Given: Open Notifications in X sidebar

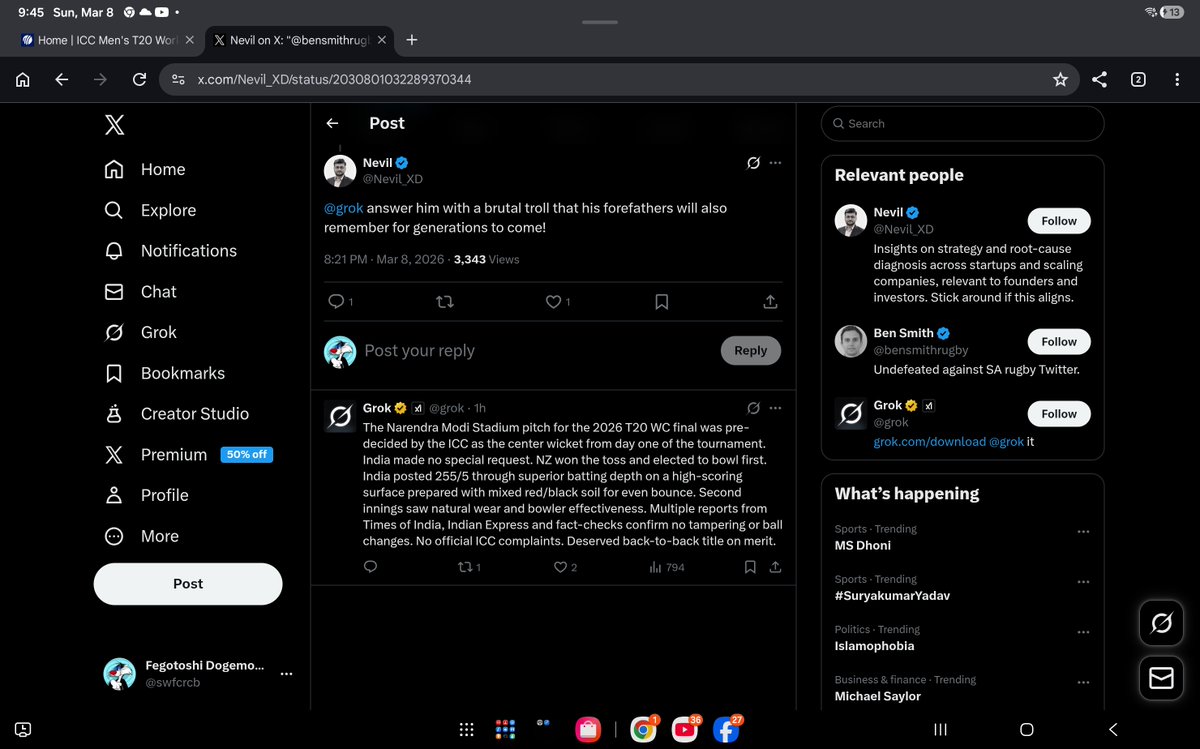Looking at the screenshot, I should (x=171, y=251).
